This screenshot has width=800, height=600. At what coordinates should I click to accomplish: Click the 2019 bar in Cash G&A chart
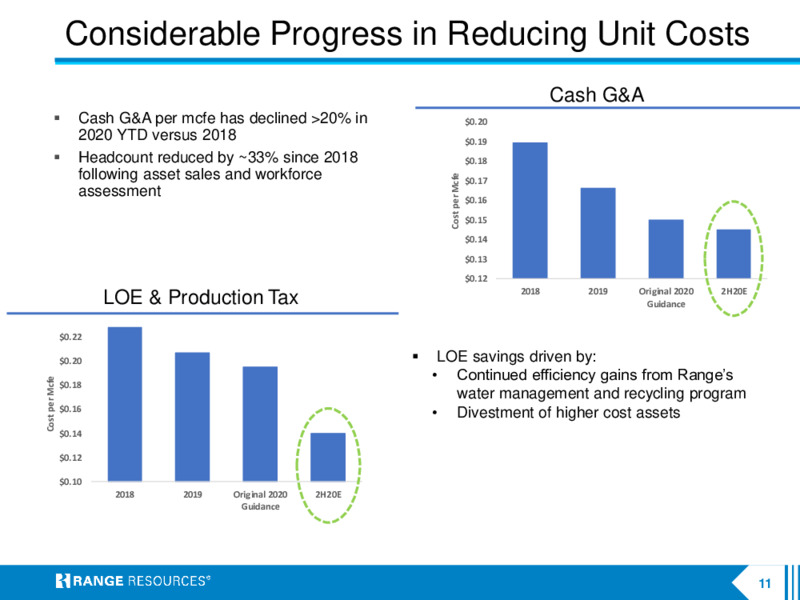click(598, 233)
